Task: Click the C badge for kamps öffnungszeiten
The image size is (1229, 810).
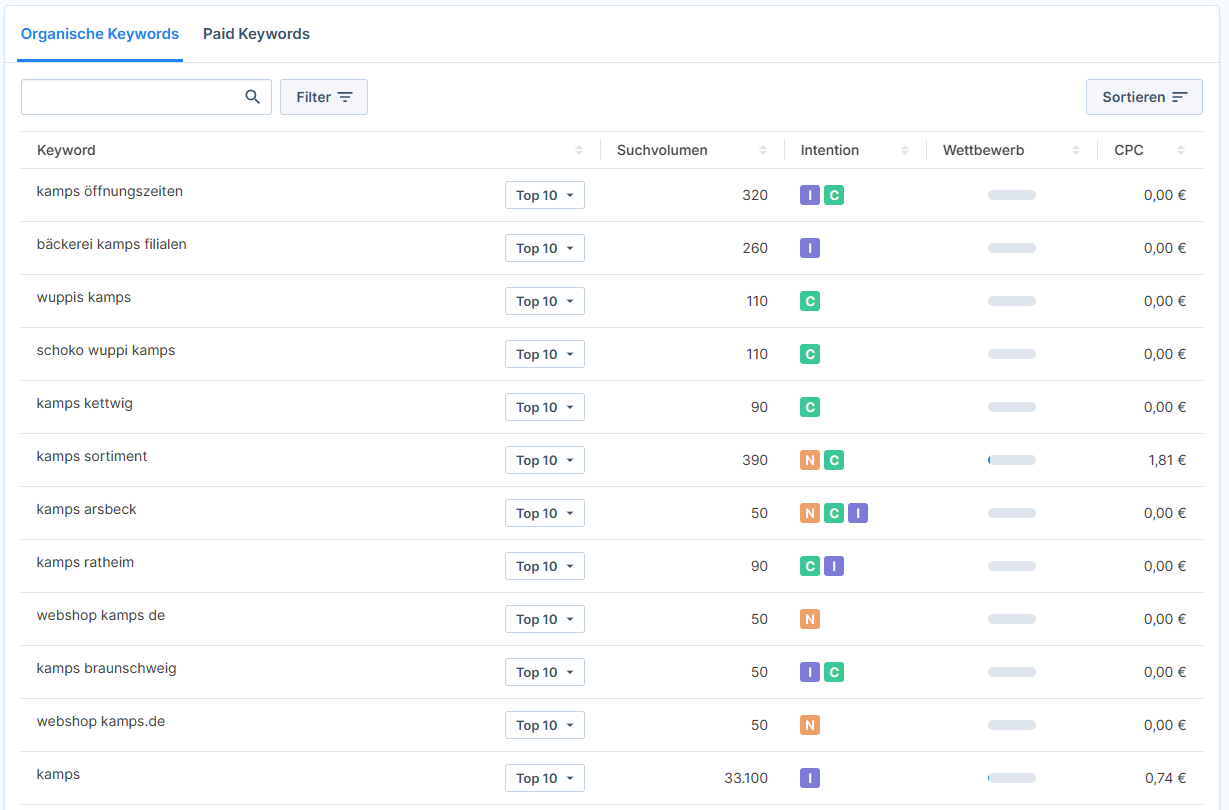Action: [834, 195]
